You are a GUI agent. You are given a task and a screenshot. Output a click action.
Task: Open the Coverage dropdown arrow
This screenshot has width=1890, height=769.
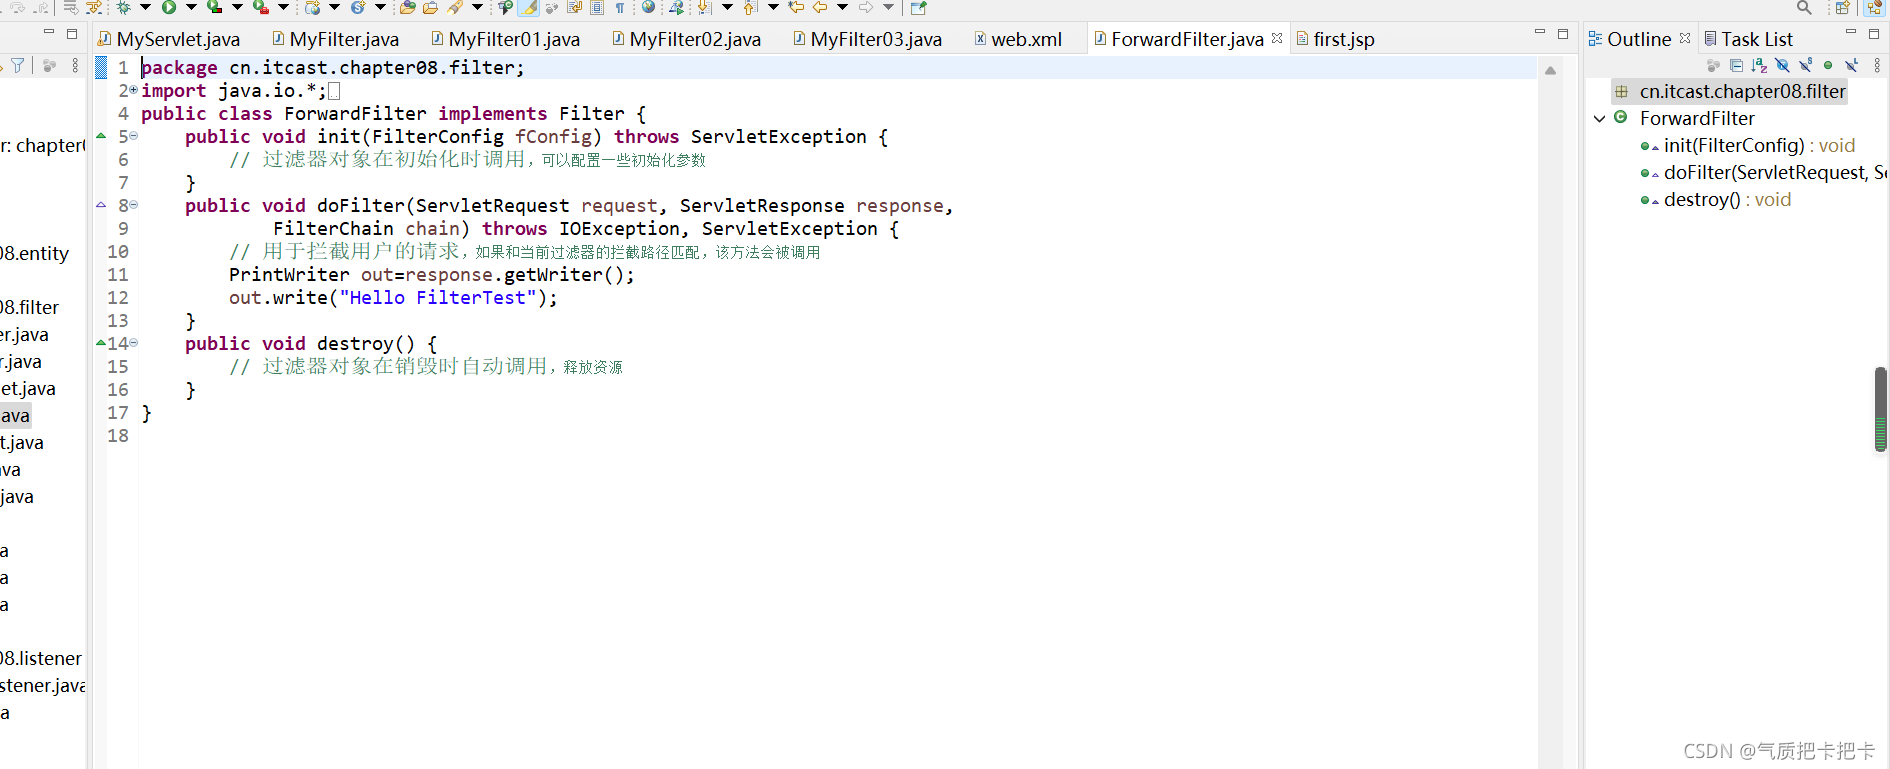pyautogui.click(x=237, y=7)
